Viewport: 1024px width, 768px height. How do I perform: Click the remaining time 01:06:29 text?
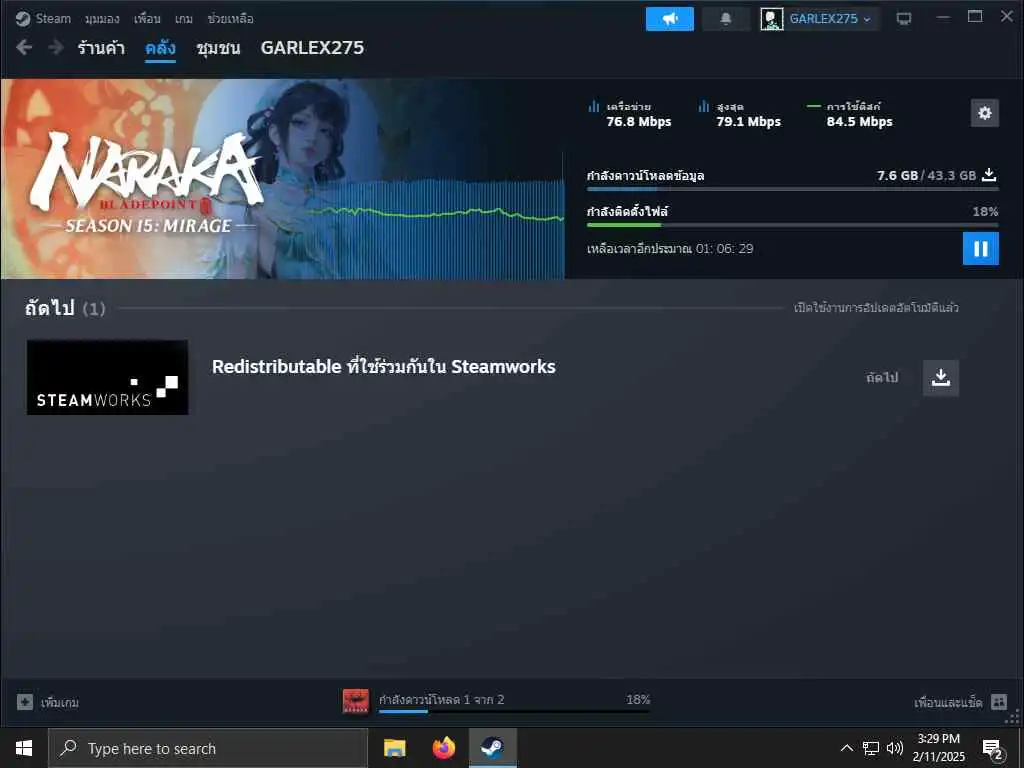[670, 249]
